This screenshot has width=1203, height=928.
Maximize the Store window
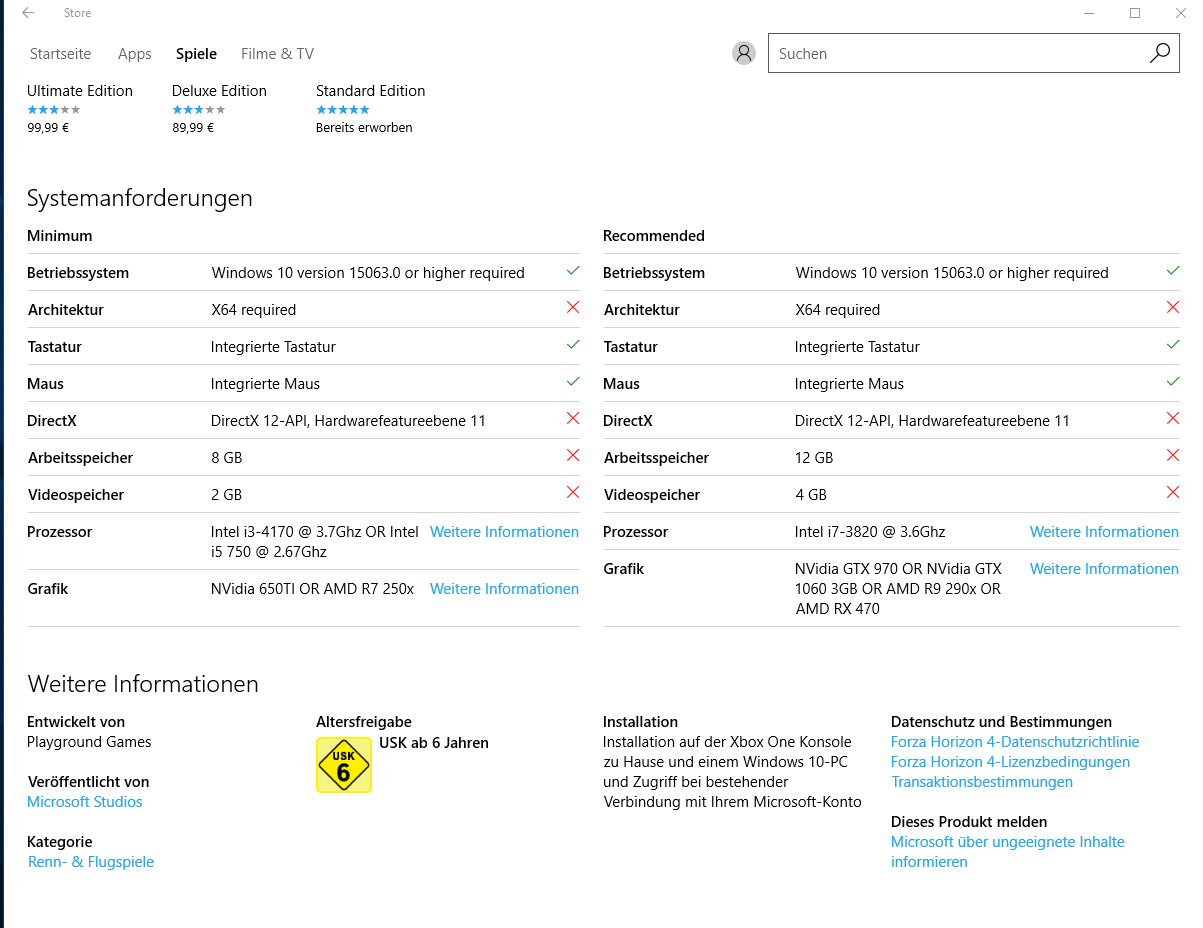pyautogui.click(x=1135, y=13)
